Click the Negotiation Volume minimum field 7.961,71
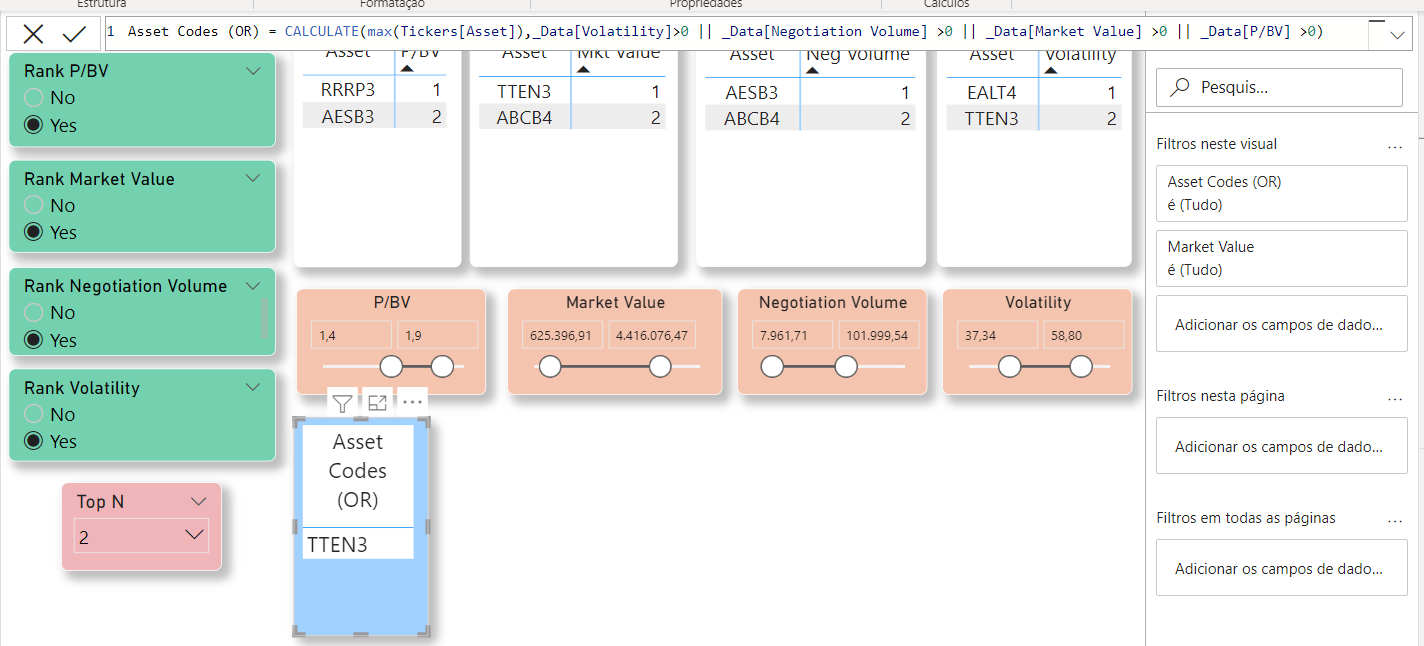The width and height of the screenshot is (1424, 646). 792,336
